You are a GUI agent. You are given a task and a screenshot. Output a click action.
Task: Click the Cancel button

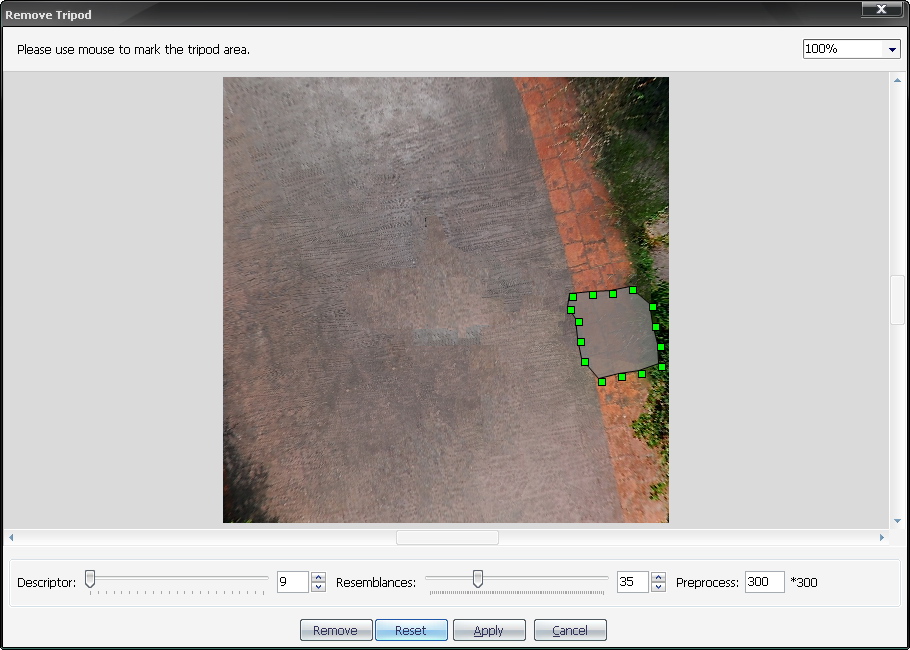570,630
